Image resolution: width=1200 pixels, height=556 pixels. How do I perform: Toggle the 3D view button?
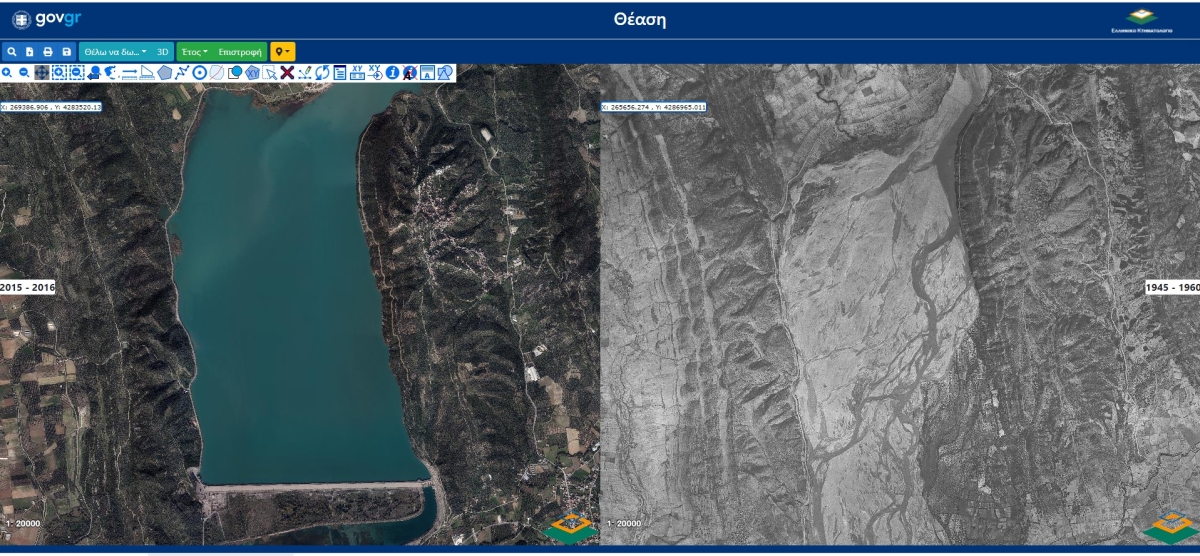163,51
